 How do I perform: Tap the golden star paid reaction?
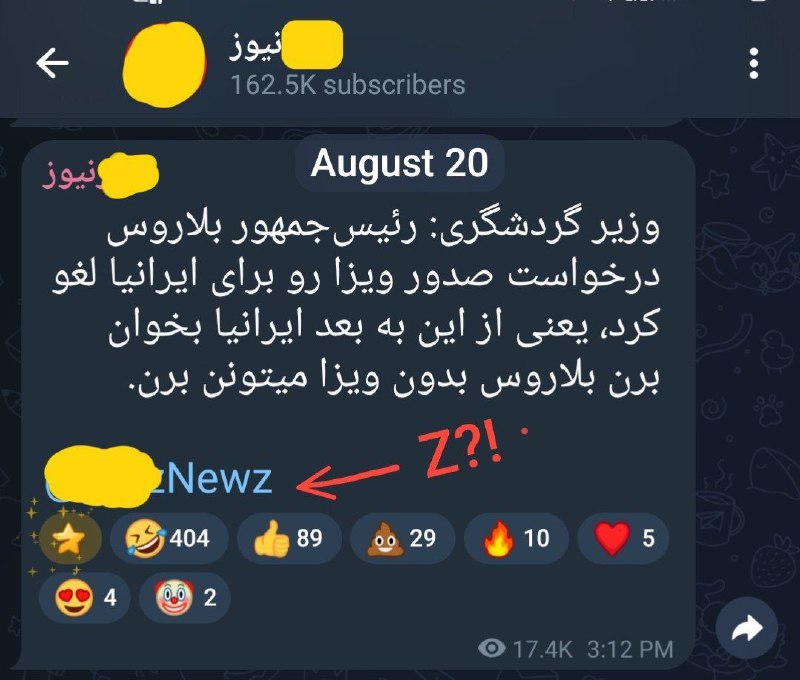click(70, 539)
